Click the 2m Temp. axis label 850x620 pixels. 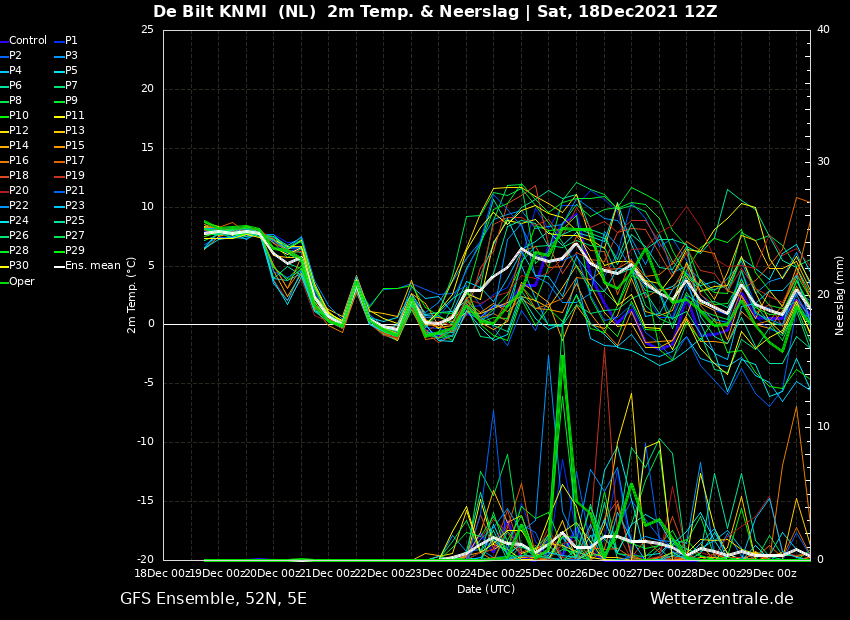[132, 295]
